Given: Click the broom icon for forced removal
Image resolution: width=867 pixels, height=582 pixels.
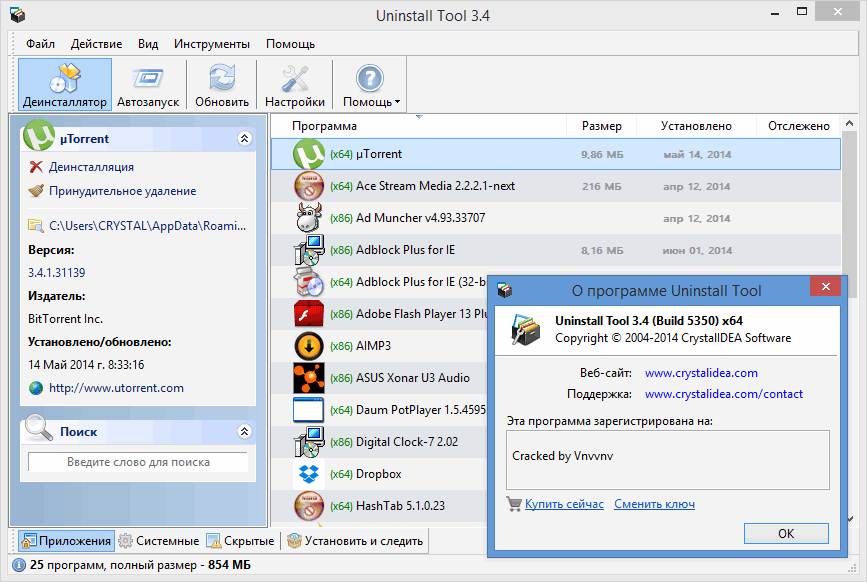Looking at the screenshot, I should [x=36, y=191].
